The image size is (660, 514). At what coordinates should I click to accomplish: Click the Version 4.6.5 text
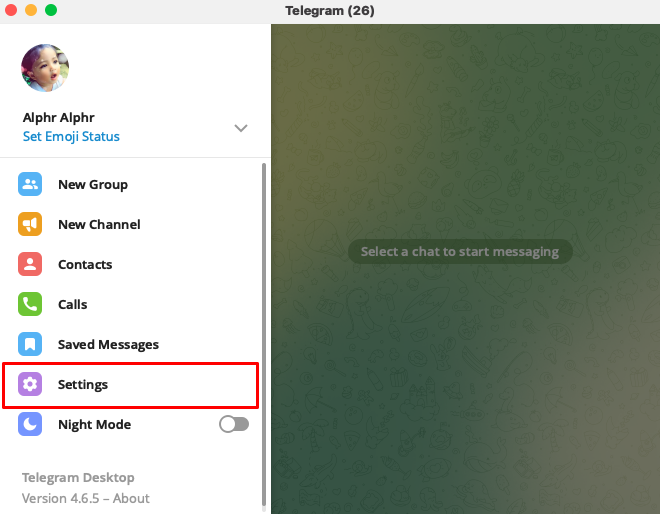pyautogui.click(x=61, y=498)
